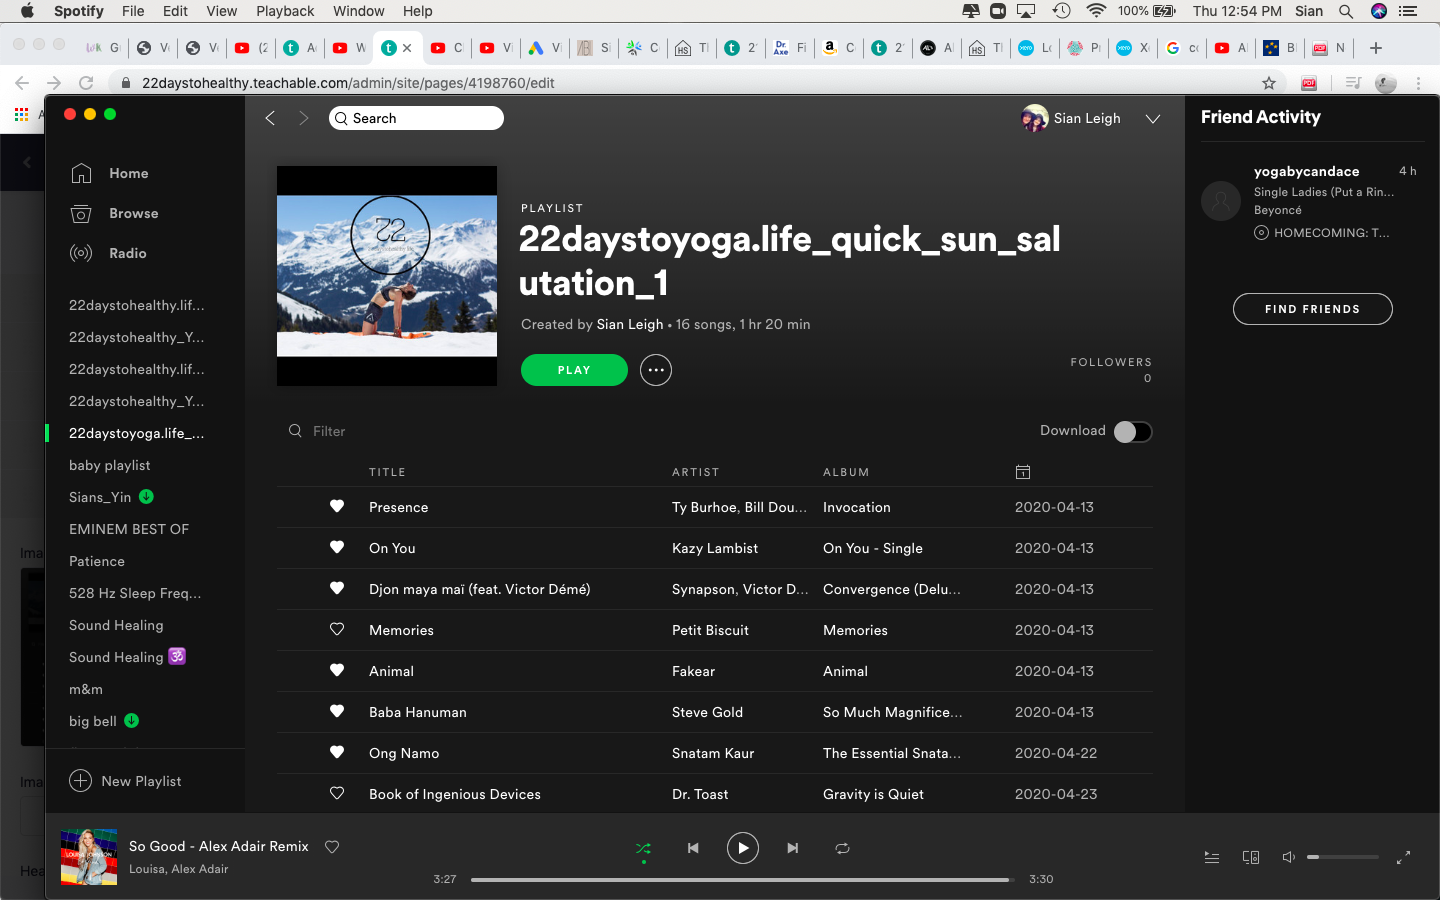Open the Kazy Lambist artist link

click(715, 548)
